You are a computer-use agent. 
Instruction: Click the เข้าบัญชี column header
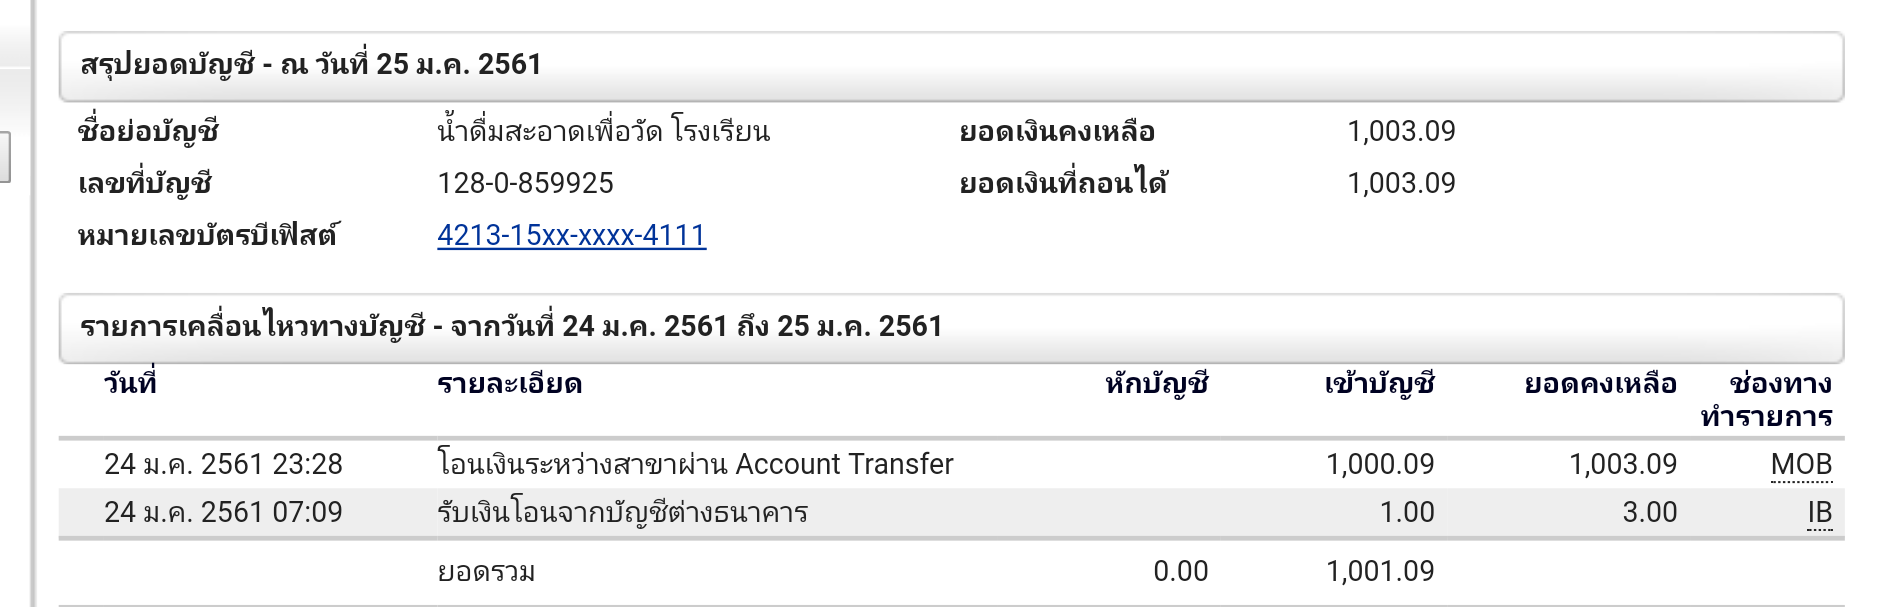(1379, 384)
